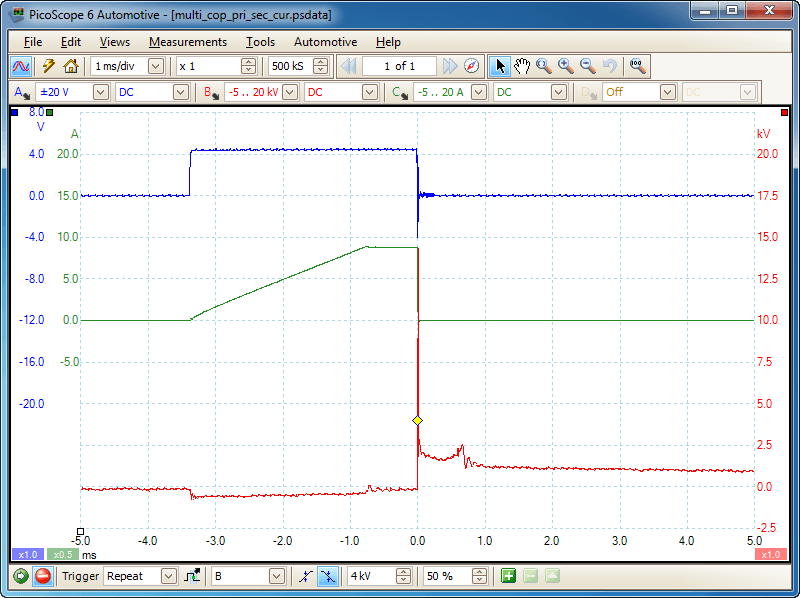Open Channel B -5..20 kV range dropdown

290,92
